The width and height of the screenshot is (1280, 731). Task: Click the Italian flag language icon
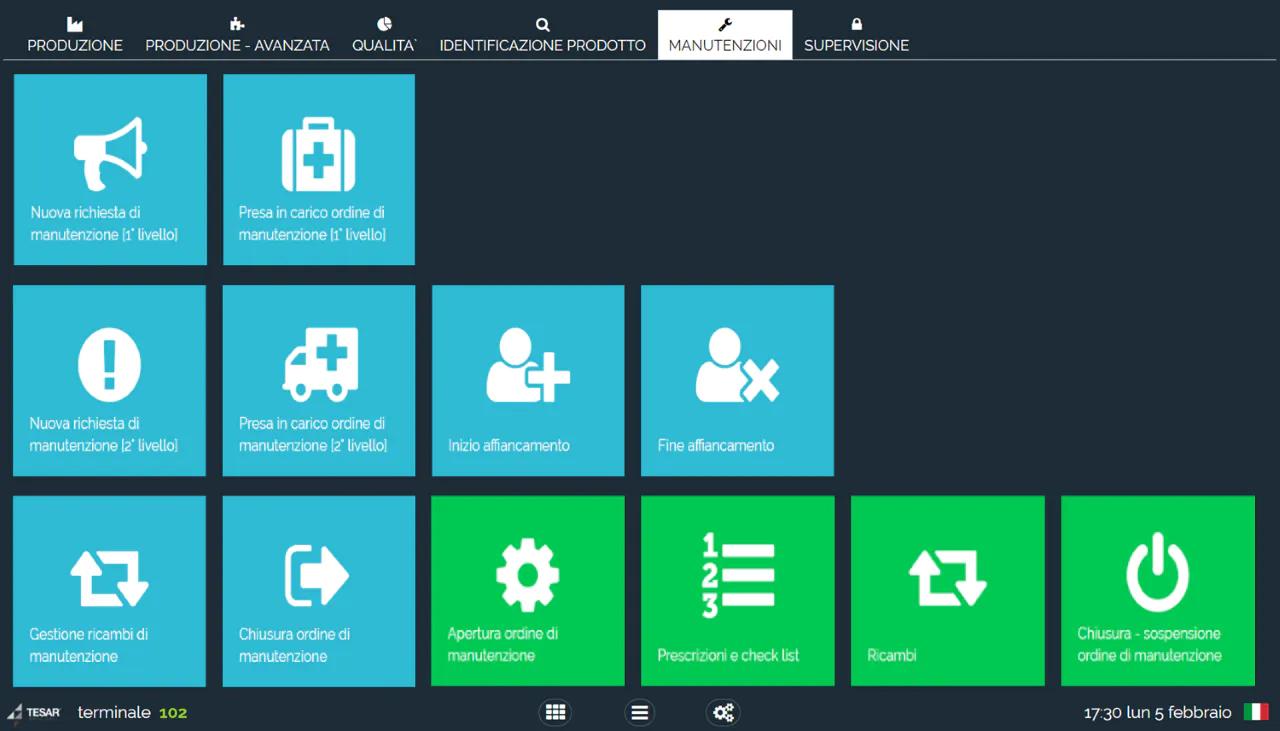[x=1256, y=712]
